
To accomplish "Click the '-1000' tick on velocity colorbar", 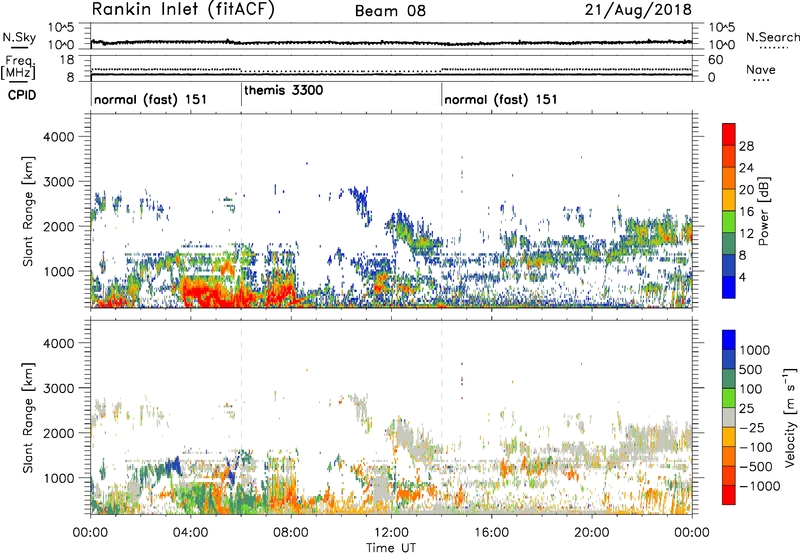I will click(760, 486).
